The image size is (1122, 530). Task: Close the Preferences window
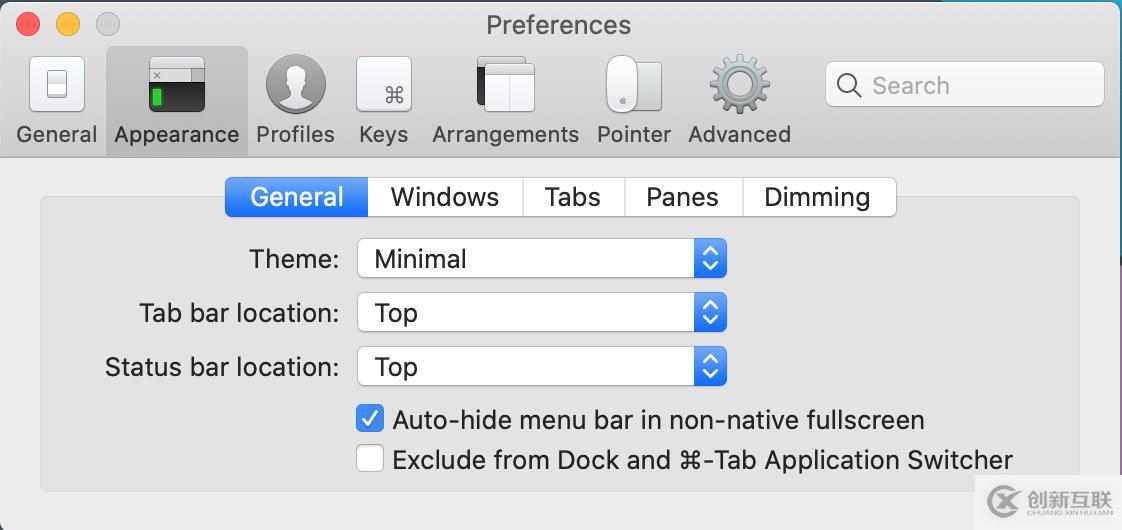point(28,24)
